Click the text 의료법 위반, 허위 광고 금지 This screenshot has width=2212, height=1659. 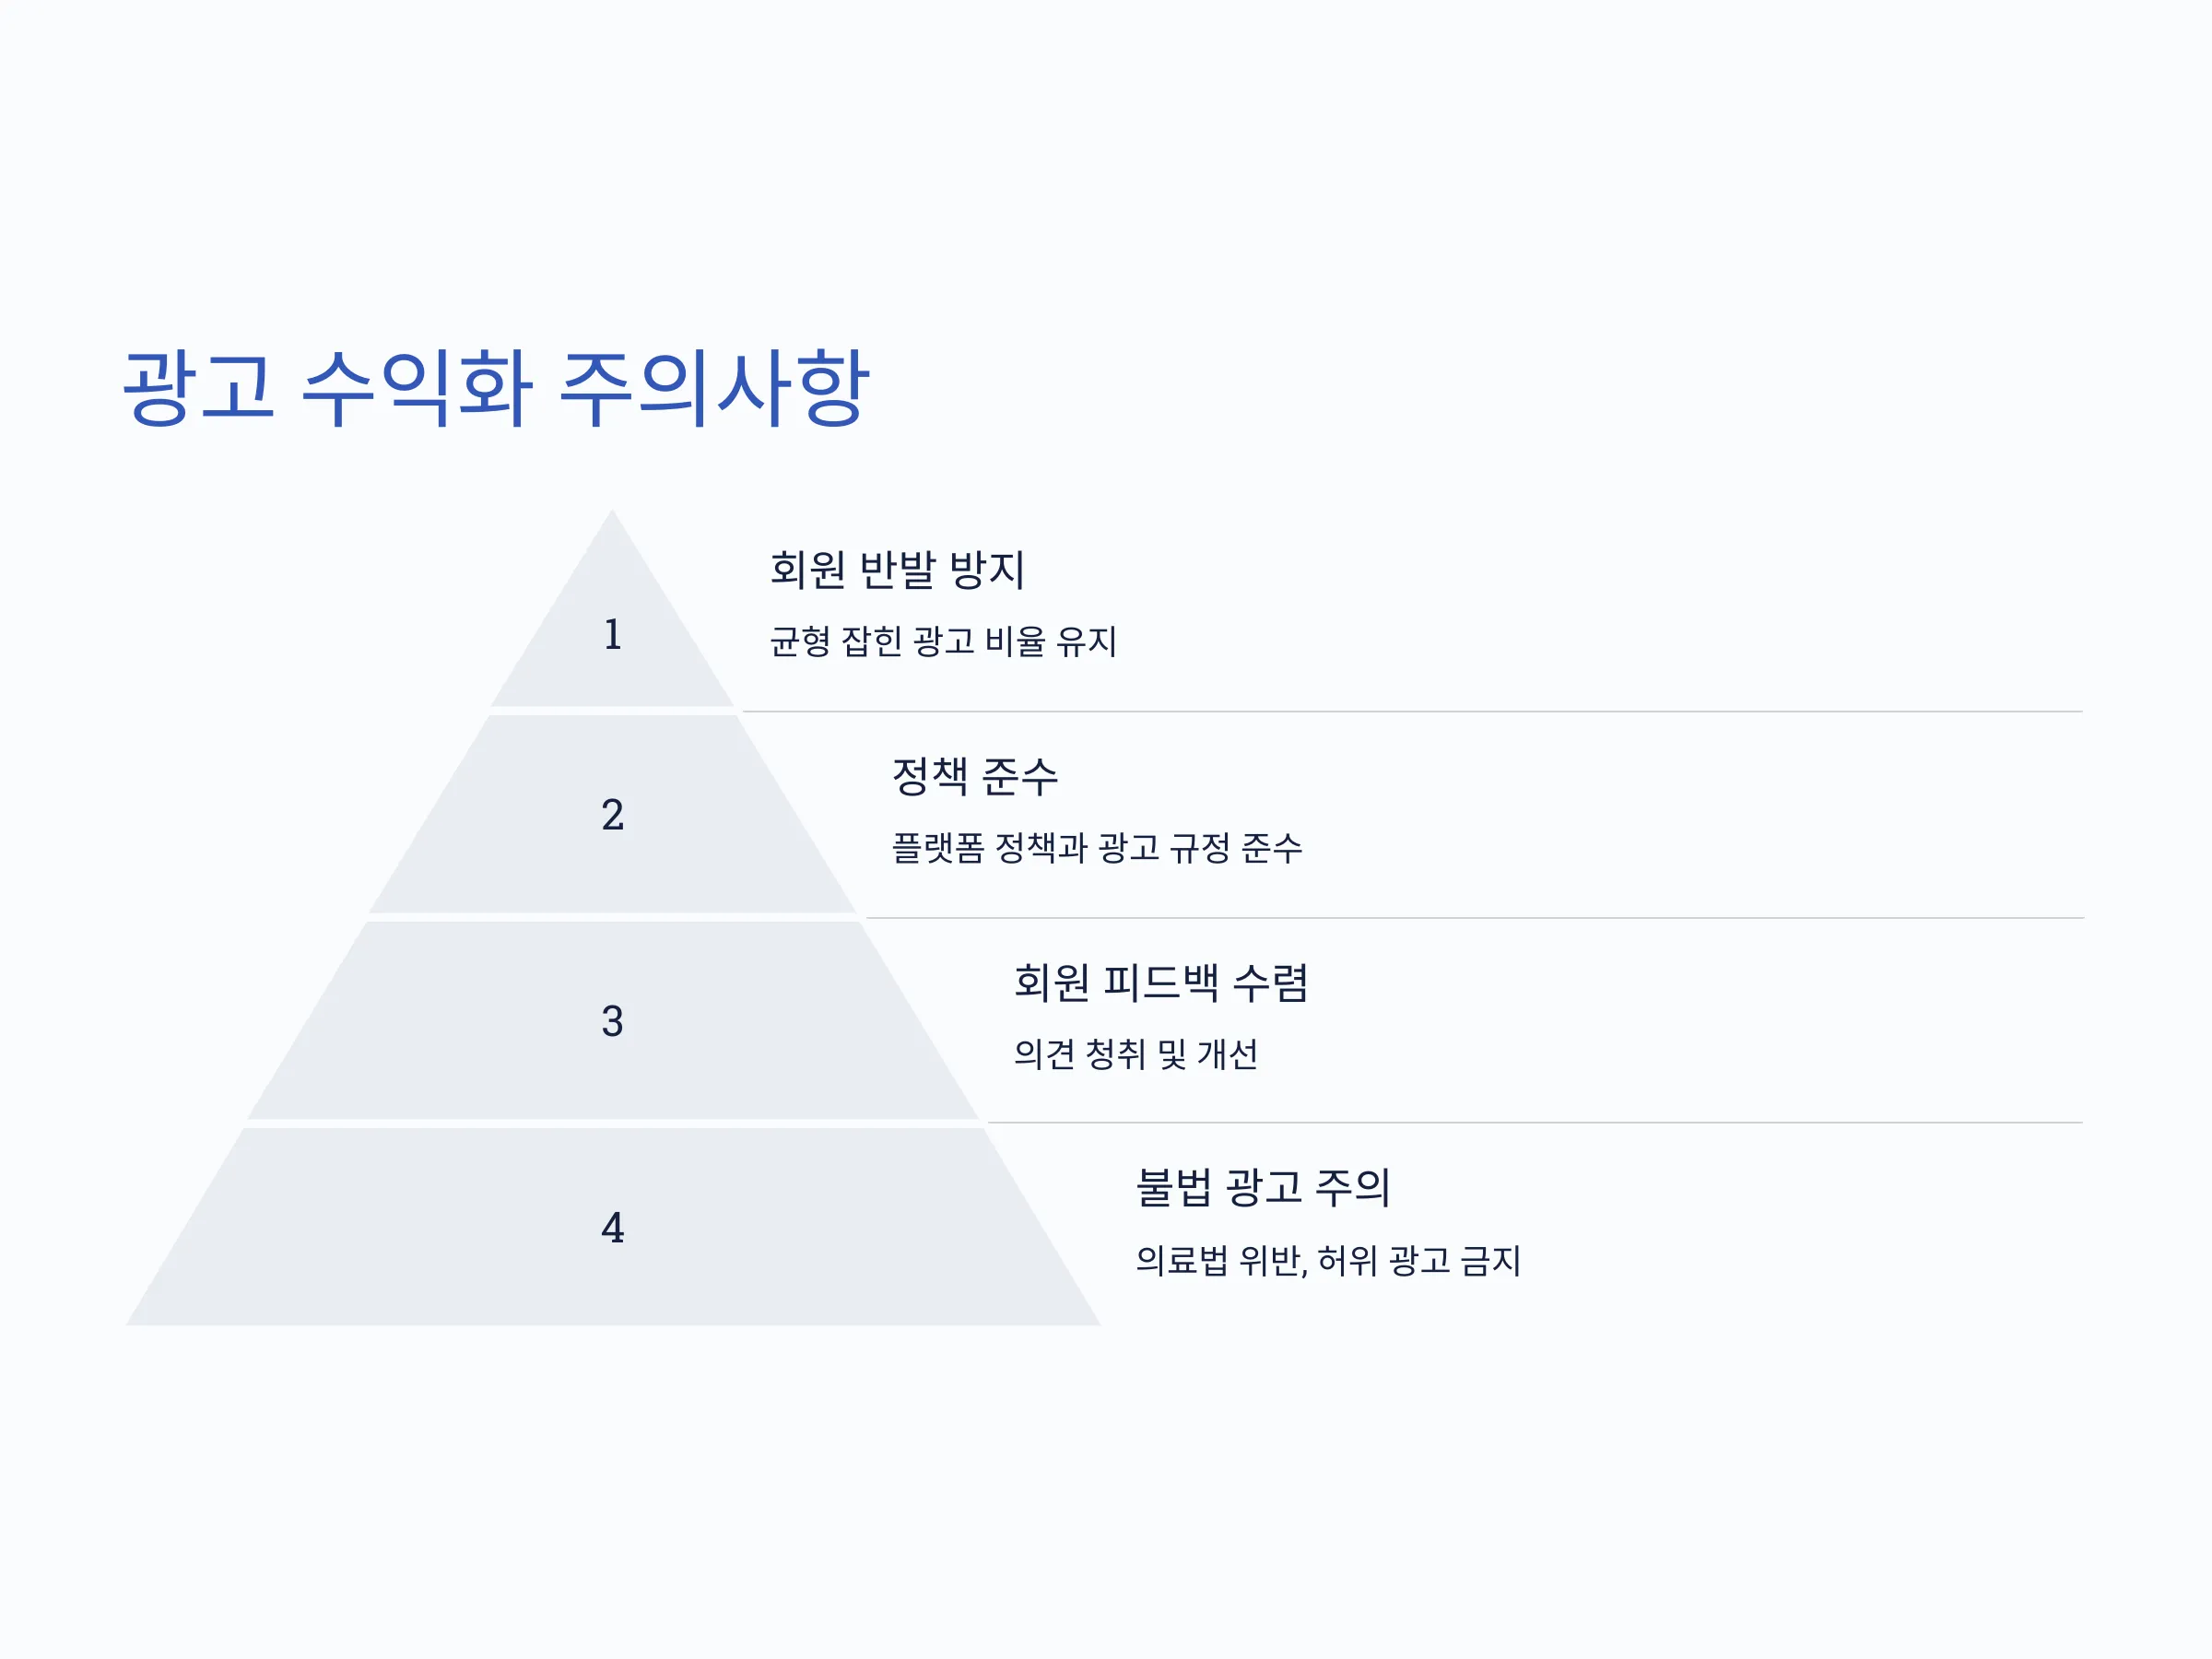(x=1328, y=1260)
